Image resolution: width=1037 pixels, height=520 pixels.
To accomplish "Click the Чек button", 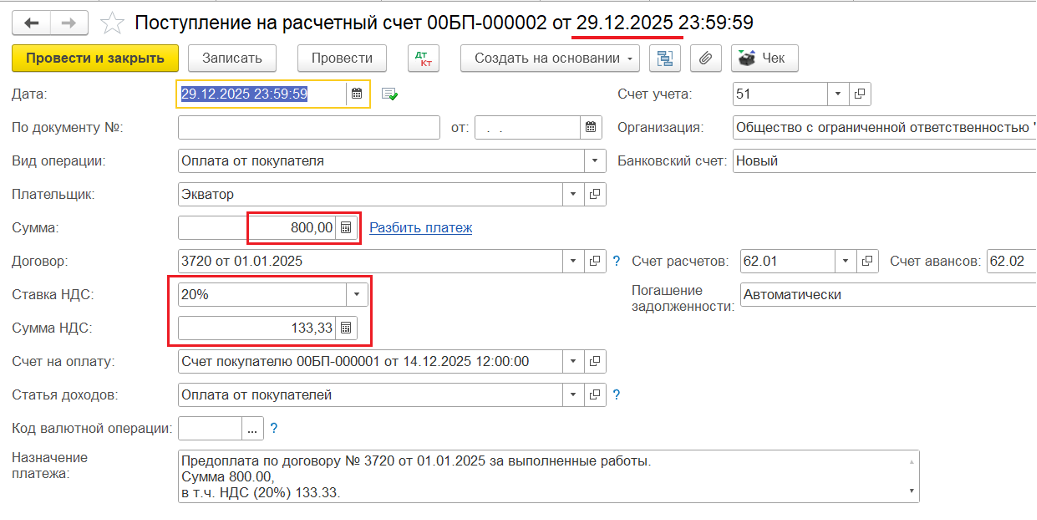I will point(764,58).
